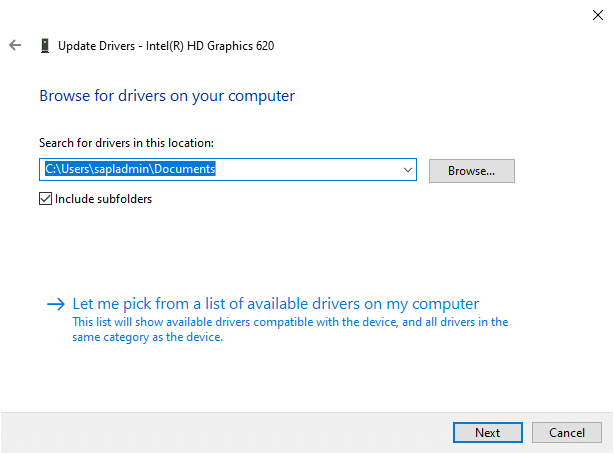Open the Browse folder dialog
The image size is (614, 454).
[471, 171]
